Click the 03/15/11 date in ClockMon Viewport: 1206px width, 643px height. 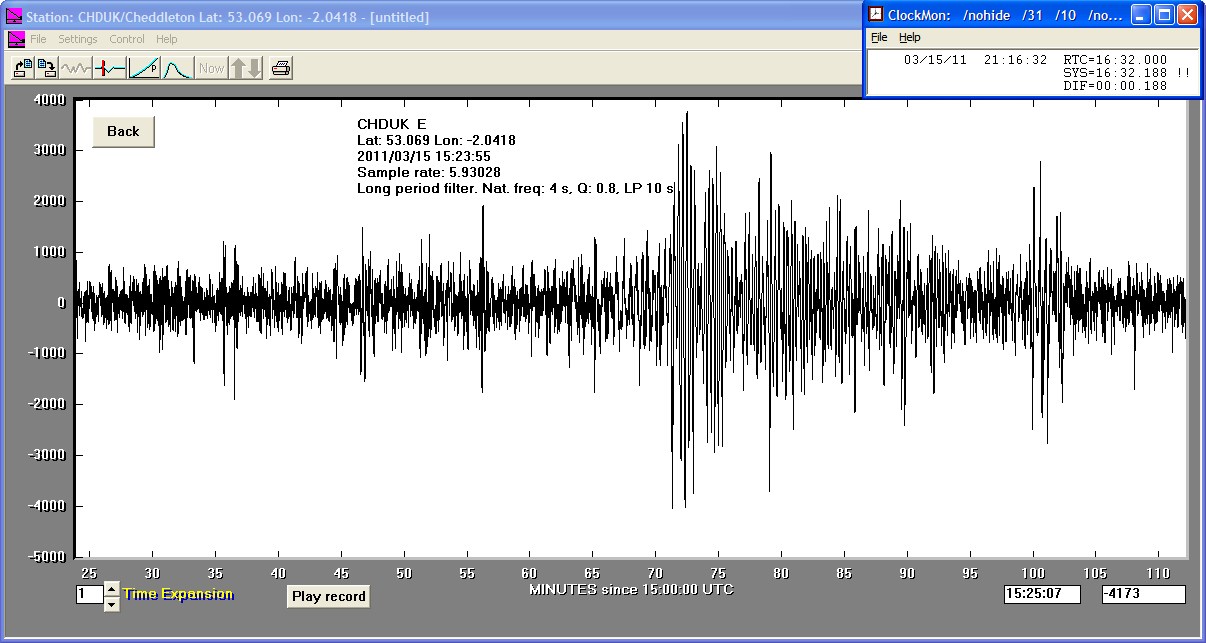tap(935, 60)
